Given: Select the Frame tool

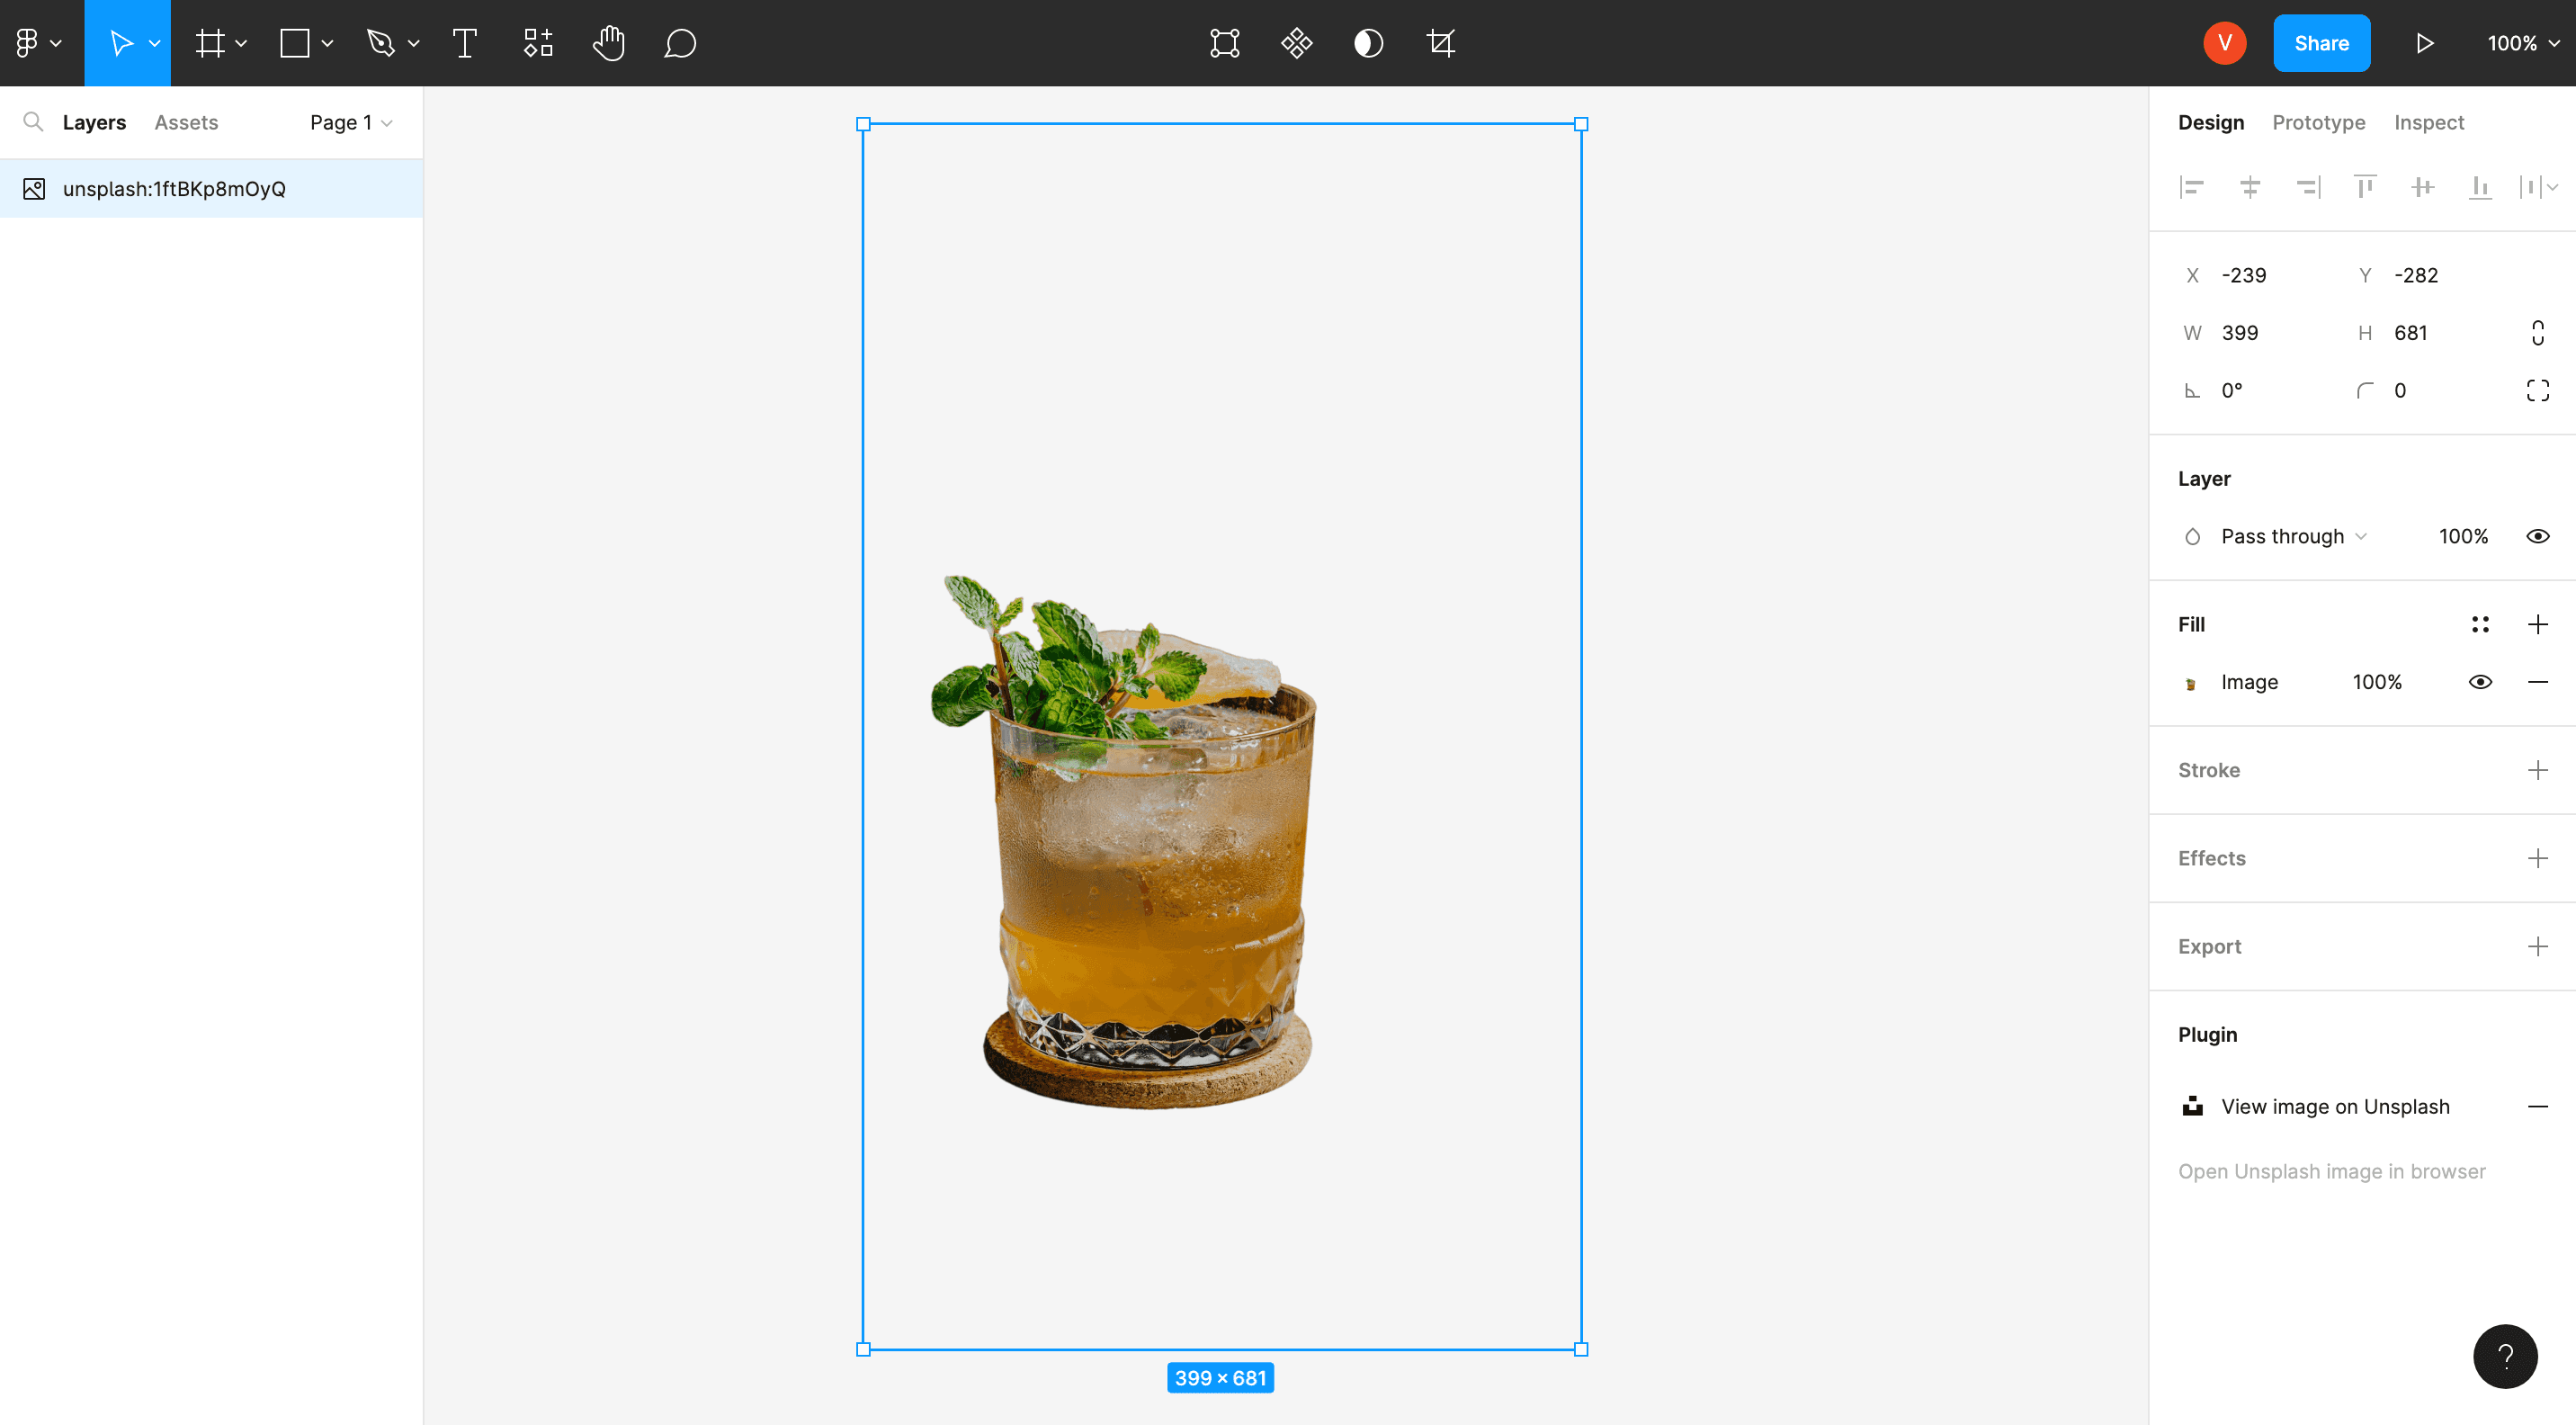Looking at the screenshot, I should [x=211, y=43].
